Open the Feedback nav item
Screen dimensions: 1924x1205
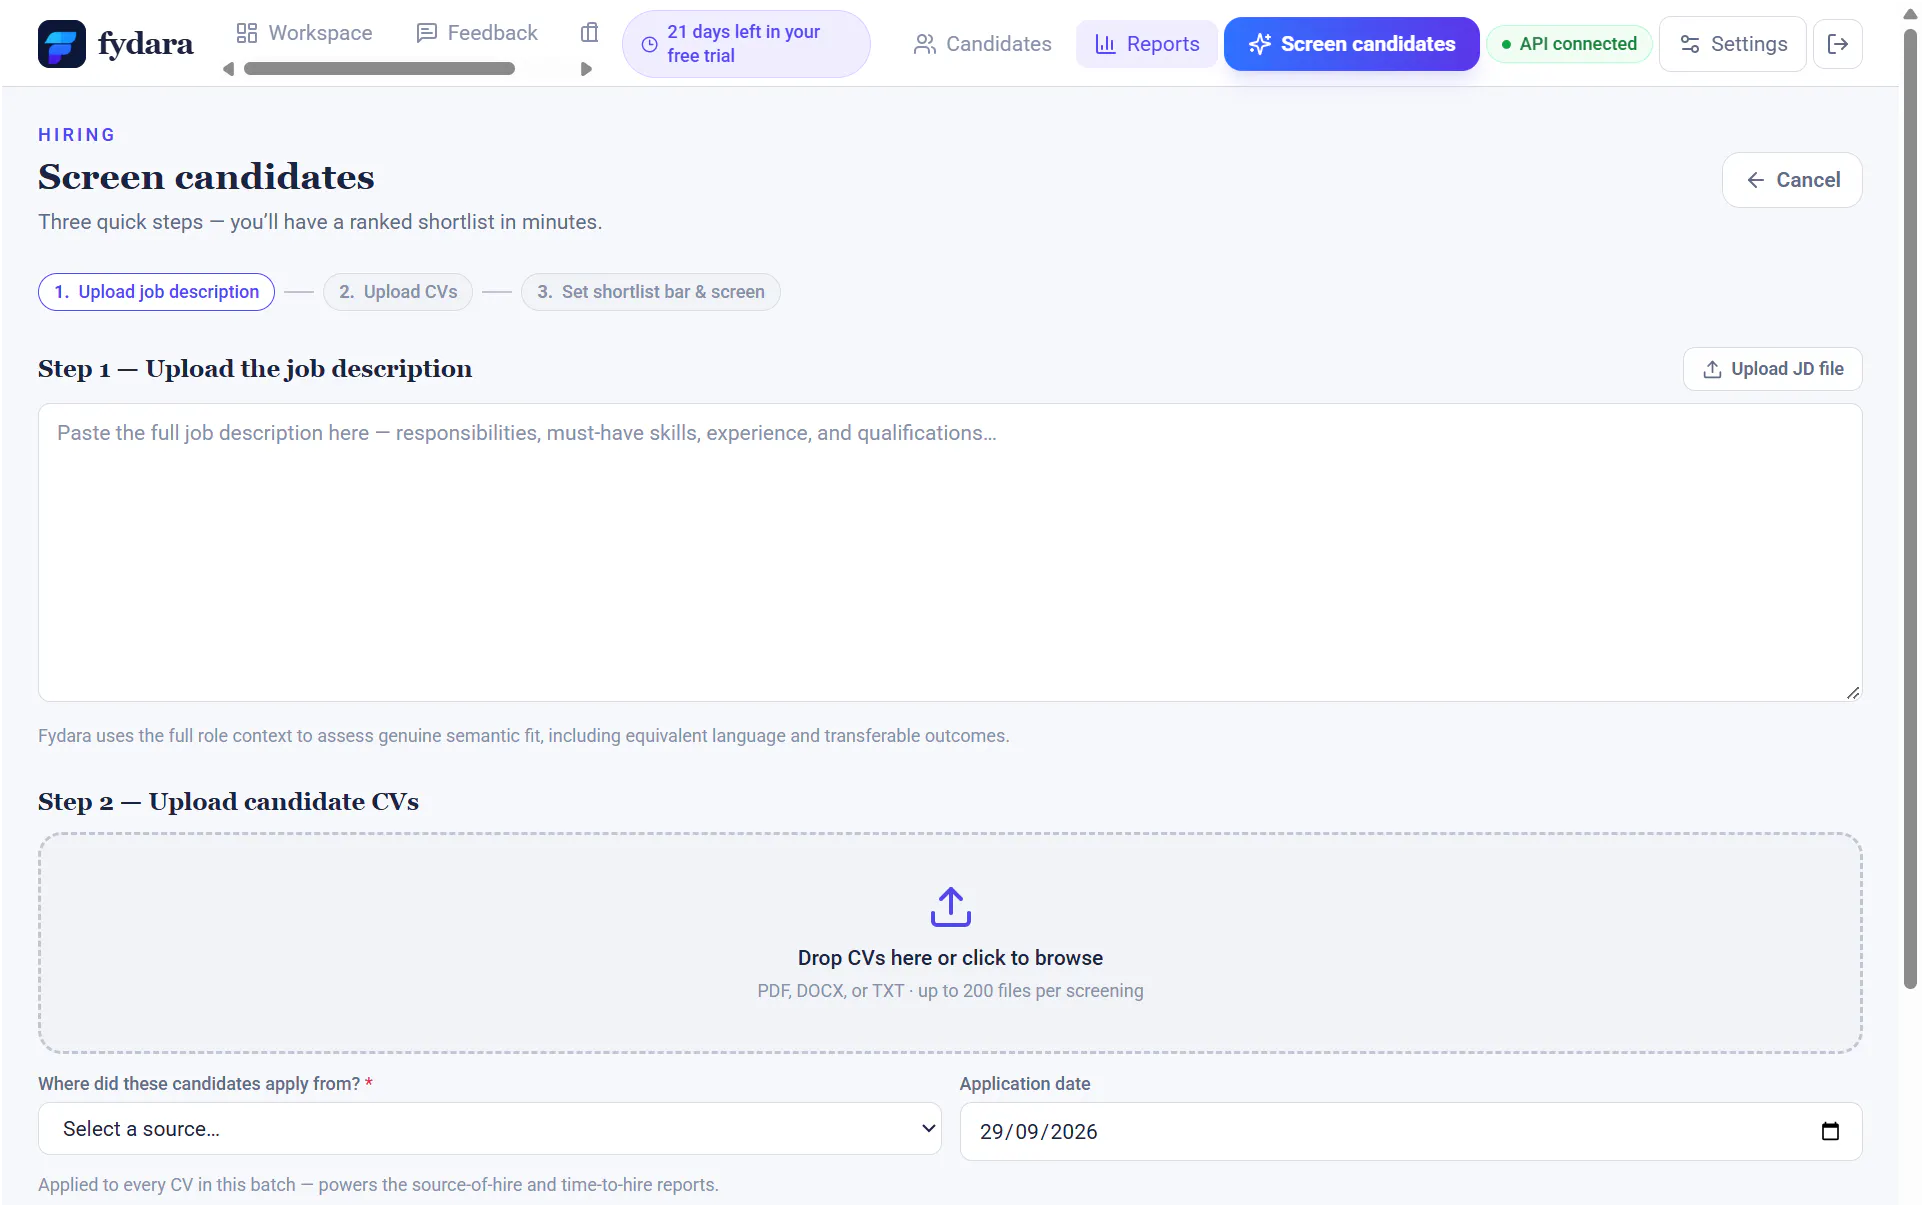tap(477, 33)
